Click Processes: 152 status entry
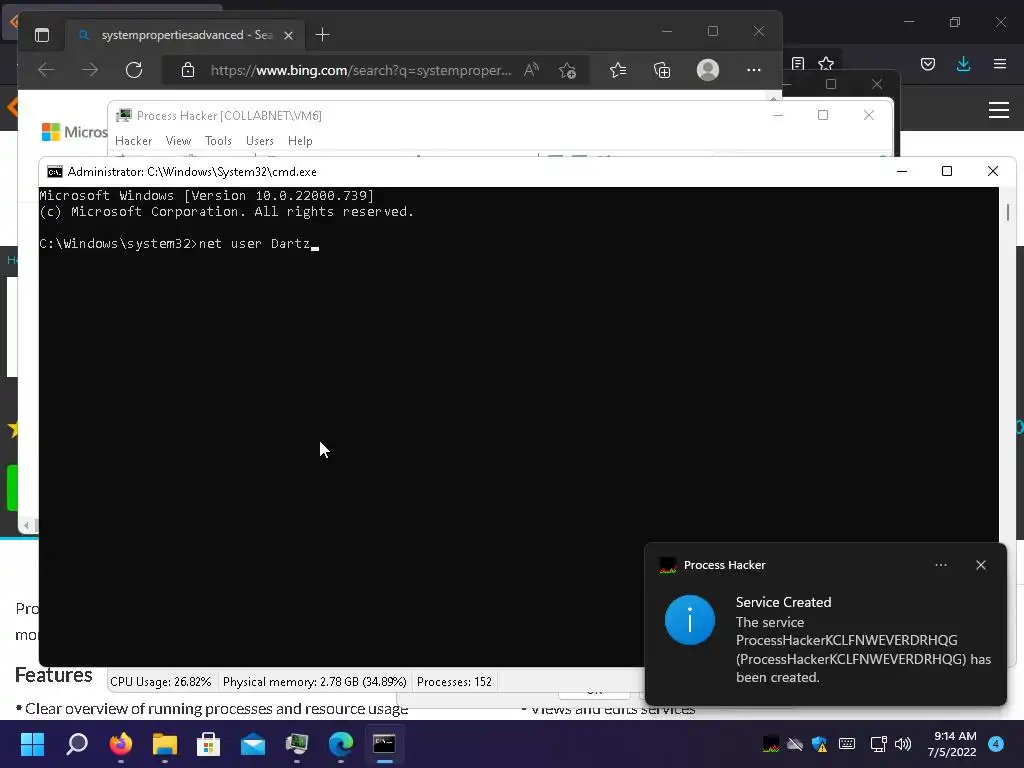Viewport: 1024px width, 768px height. [x=454, y=682]
